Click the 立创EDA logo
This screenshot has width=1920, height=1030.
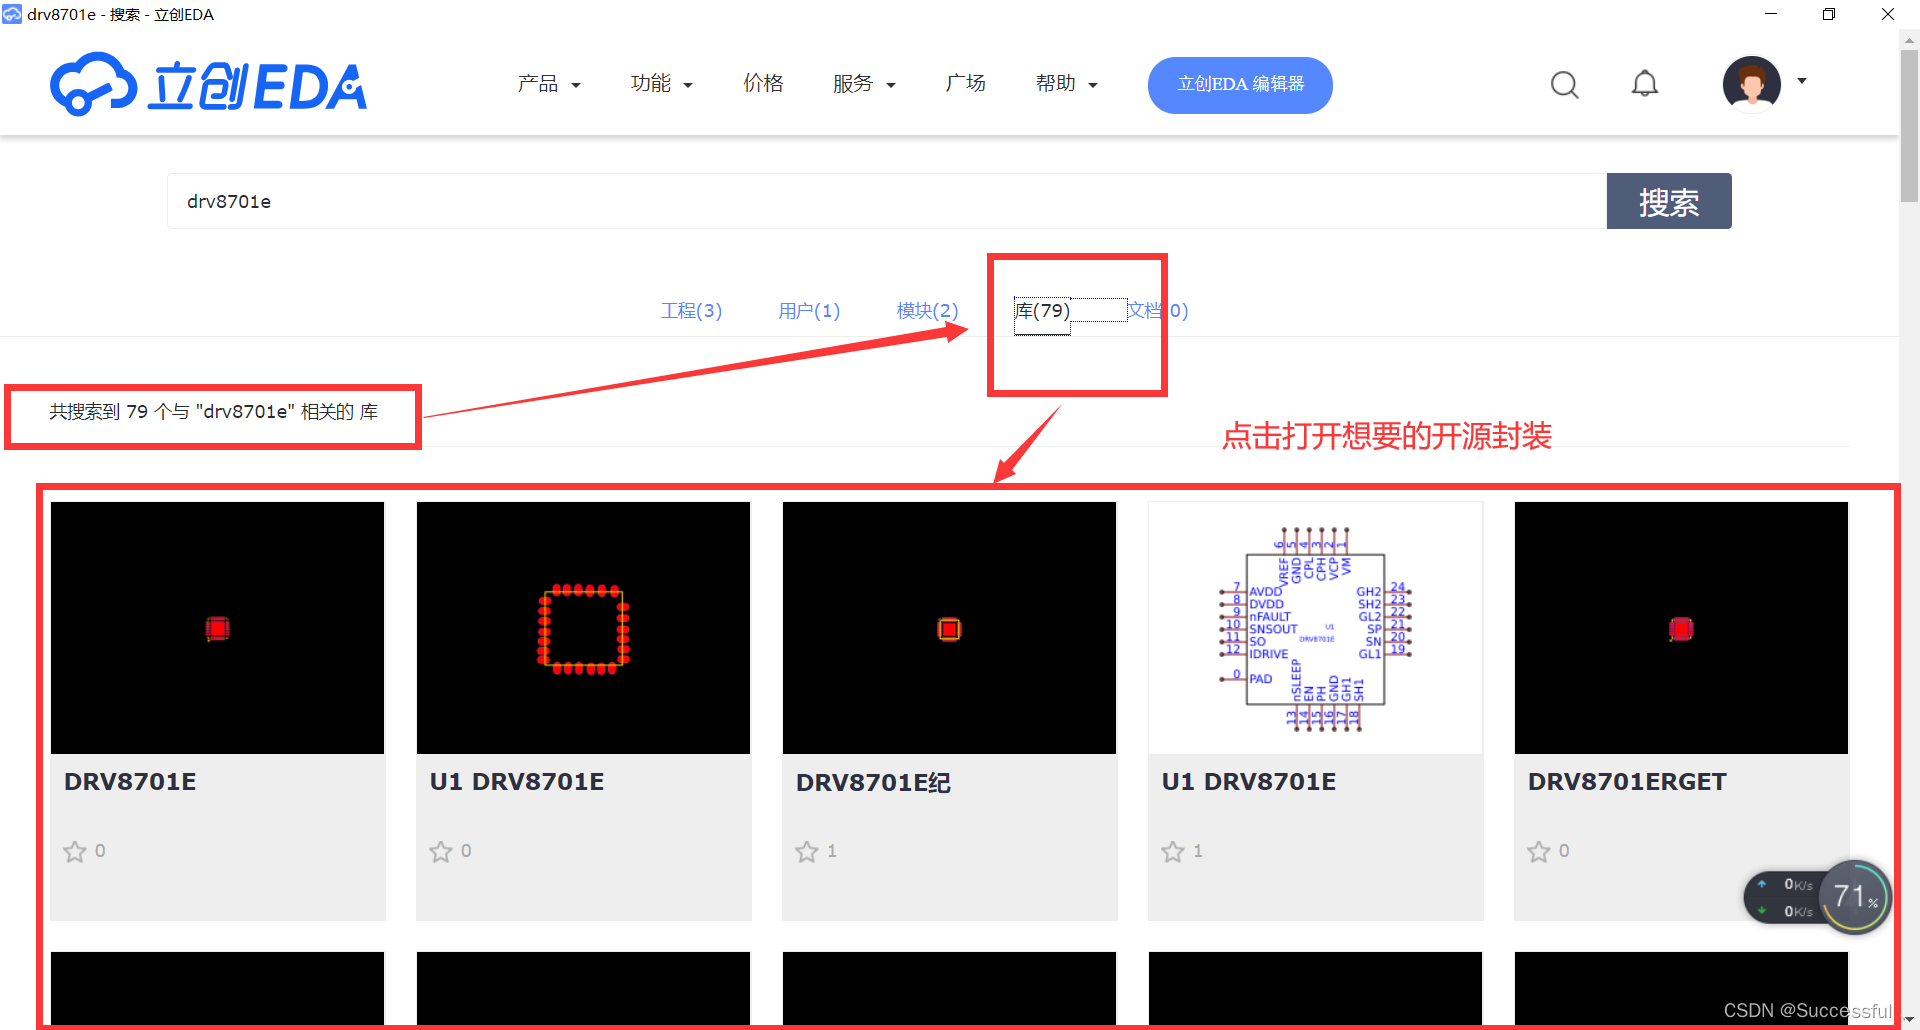[209, 85]
